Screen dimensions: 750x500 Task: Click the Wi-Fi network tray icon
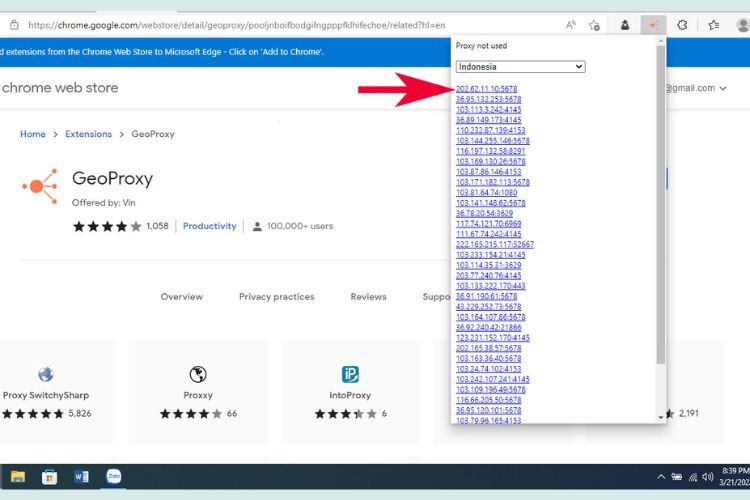click(693, 477)
